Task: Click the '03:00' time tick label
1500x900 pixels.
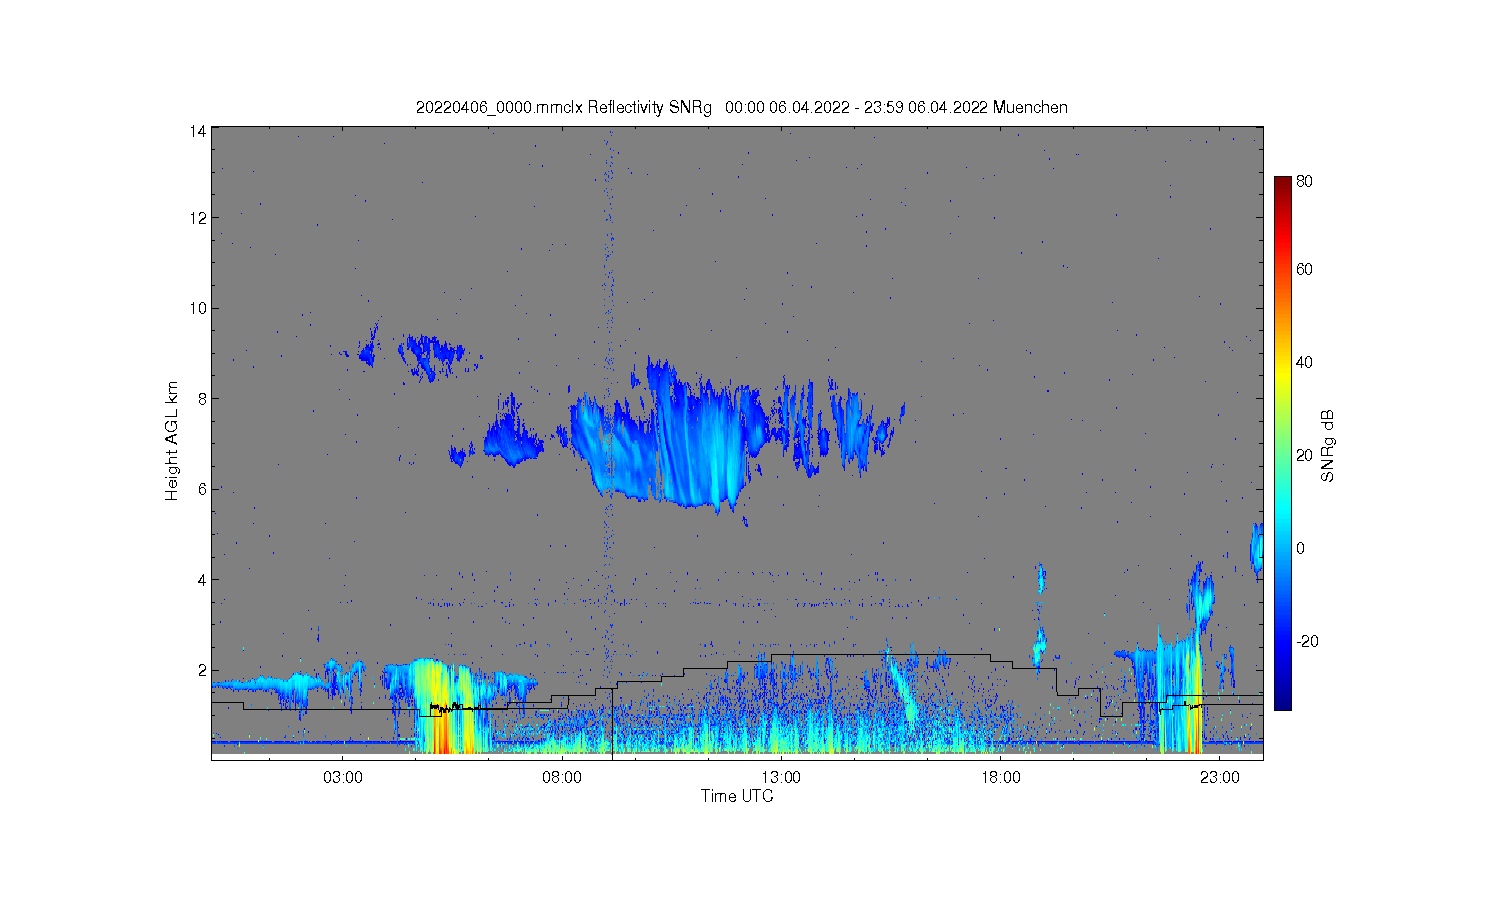Action: [343, 777]
